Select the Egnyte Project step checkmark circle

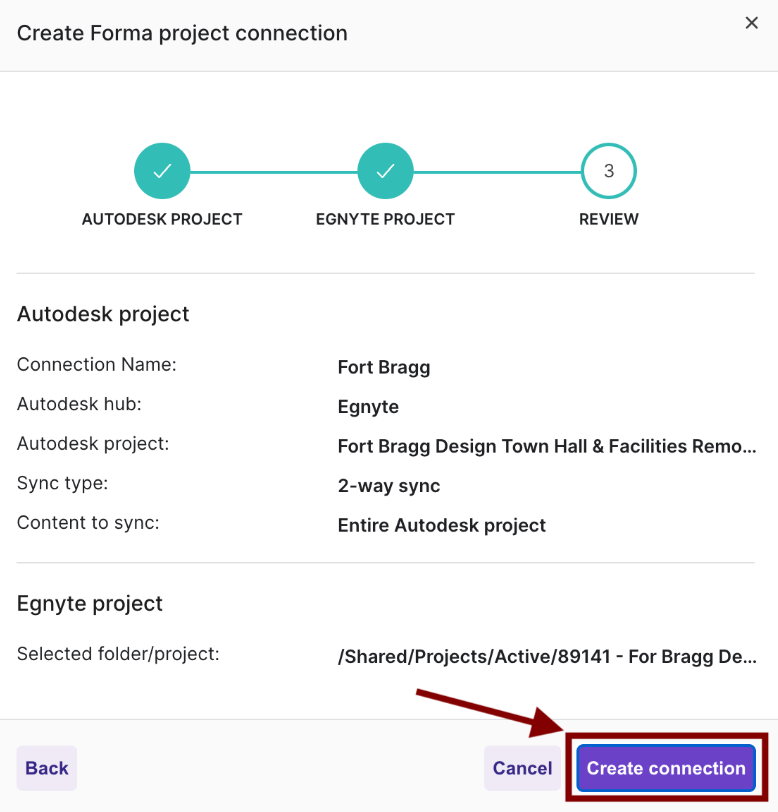385,171
